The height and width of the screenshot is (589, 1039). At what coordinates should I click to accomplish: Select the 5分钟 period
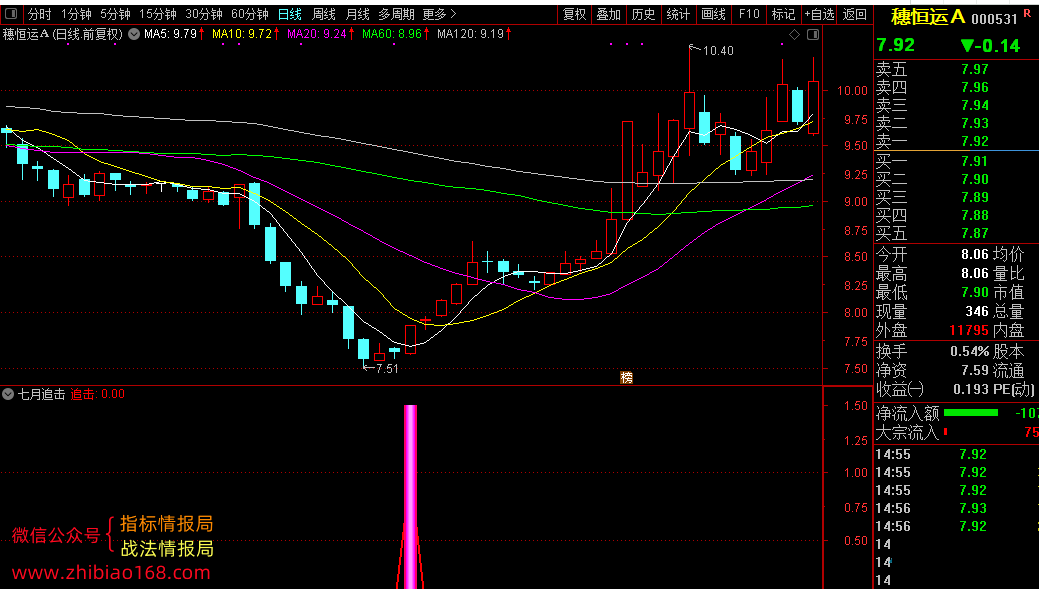click(x=115, y=14)
